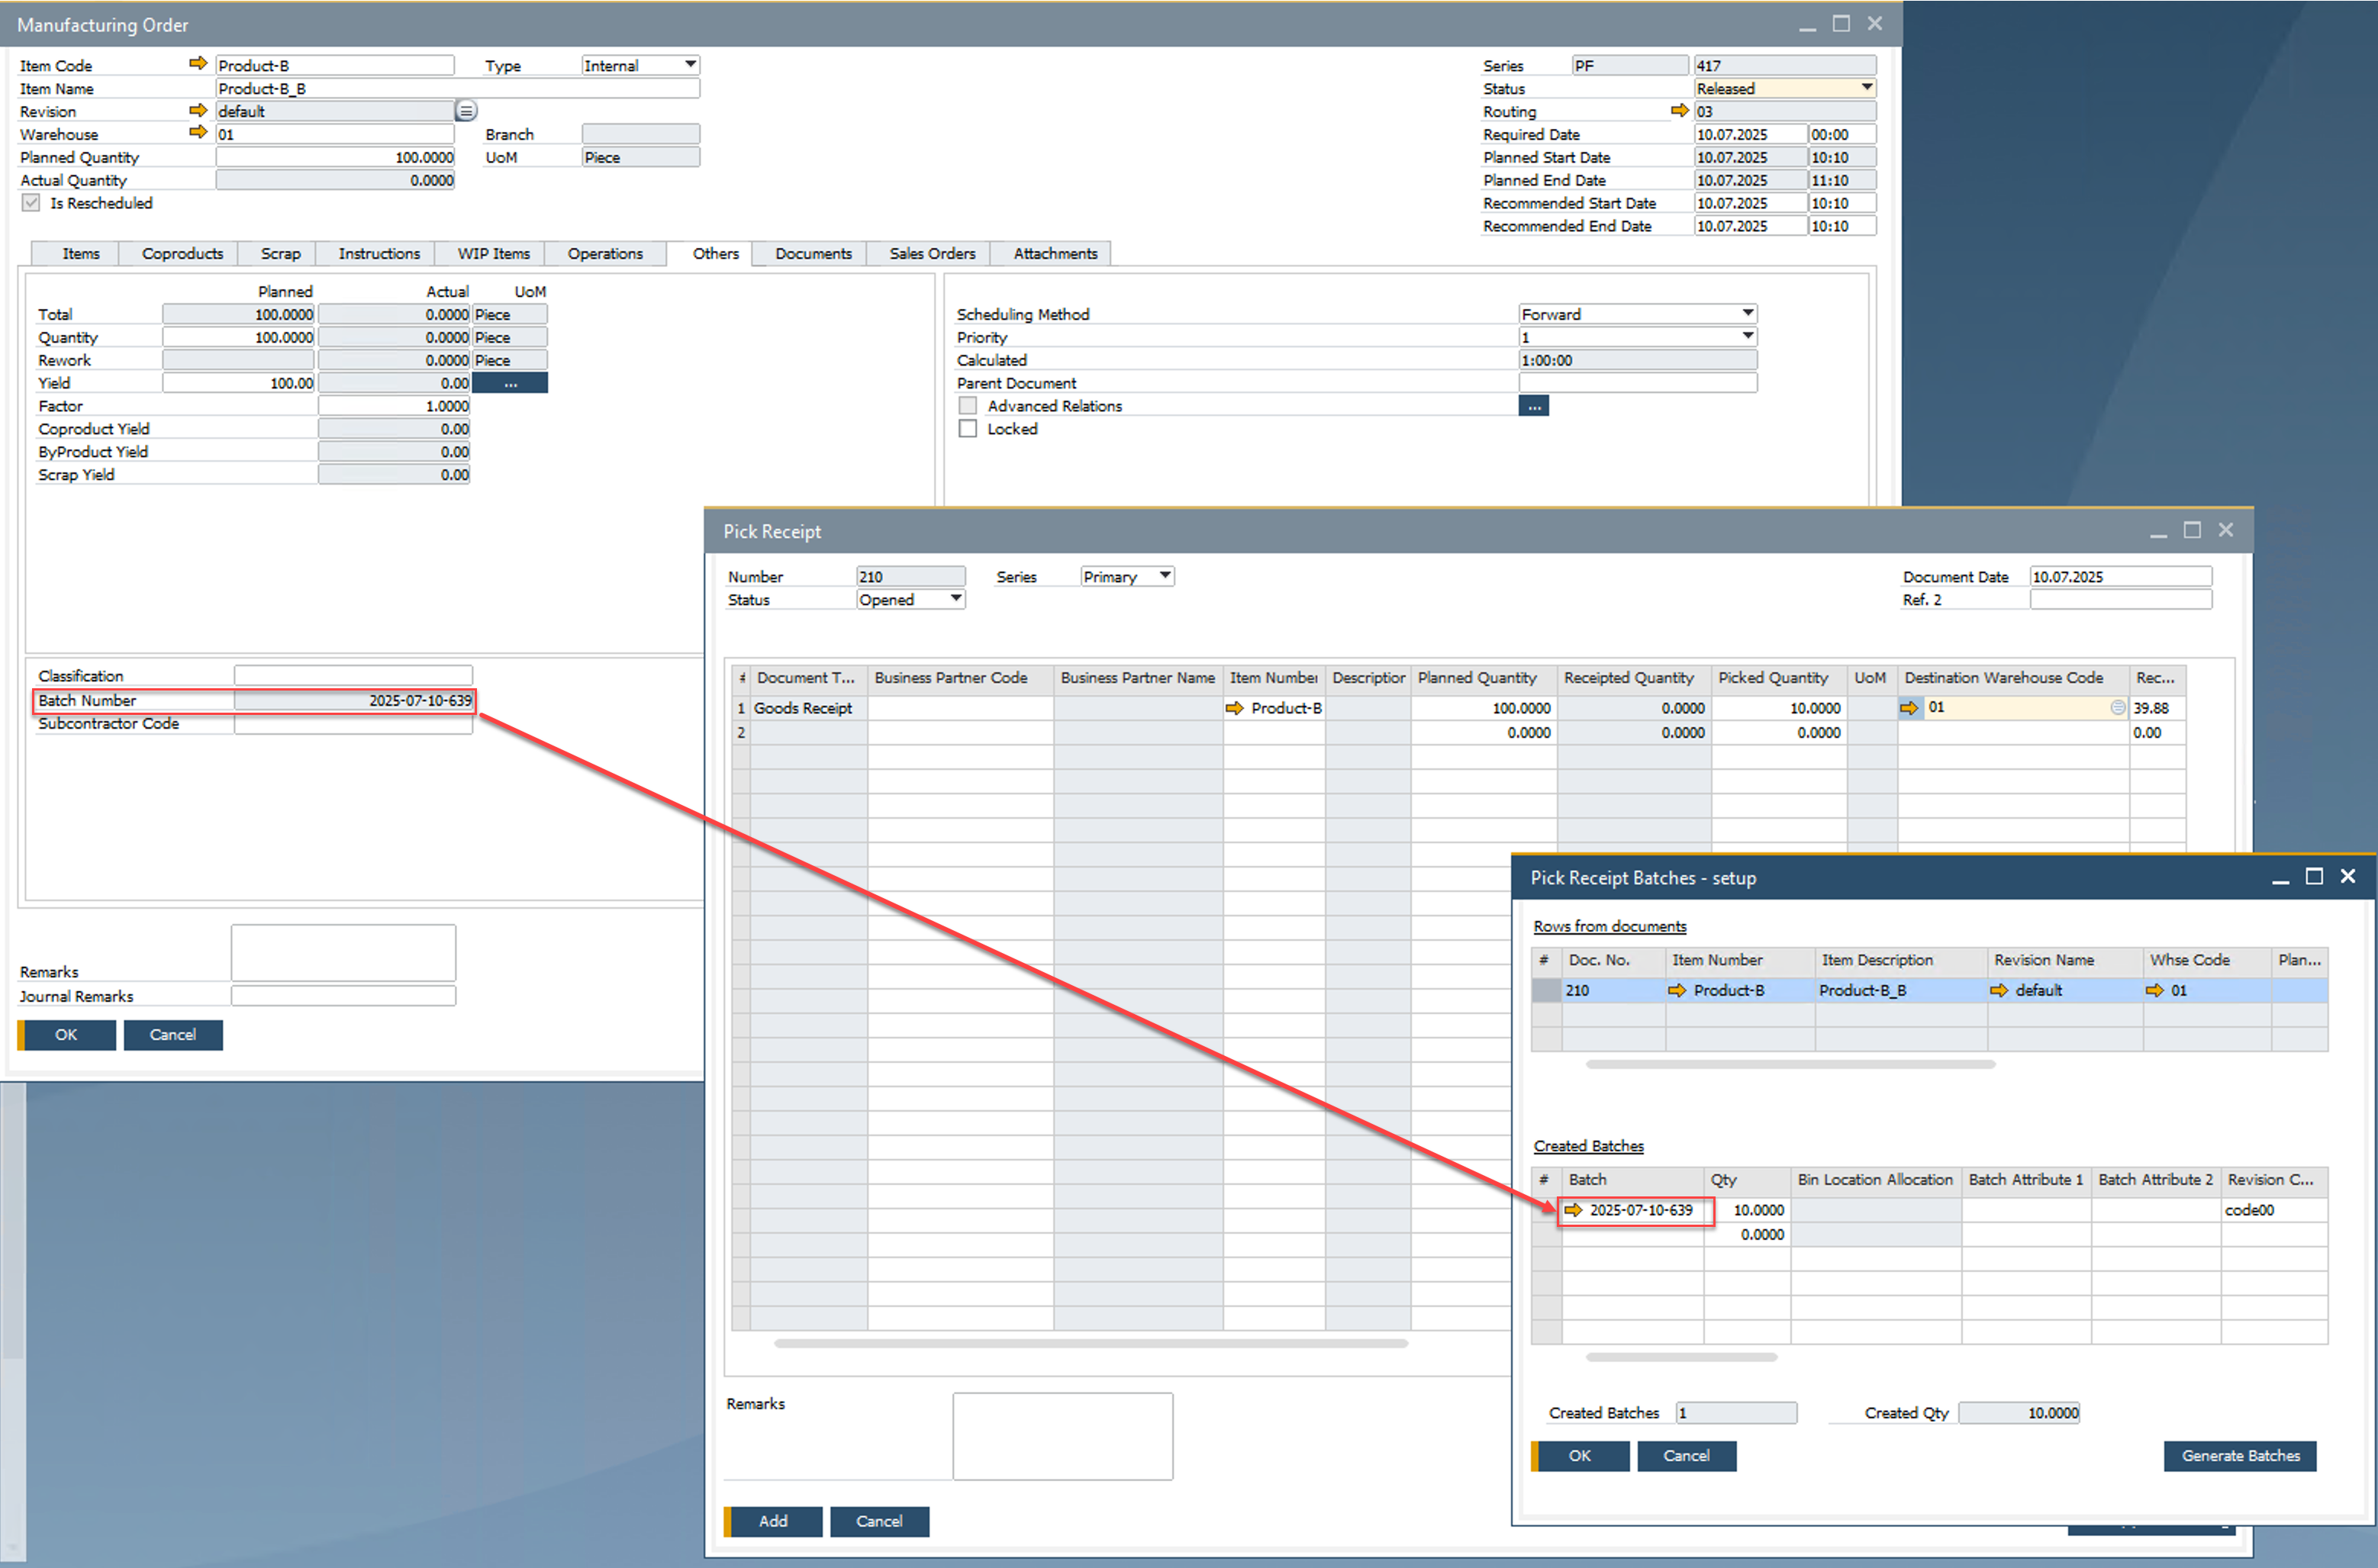Enable the Advanced Relations checkbox

tap(967, 405)
